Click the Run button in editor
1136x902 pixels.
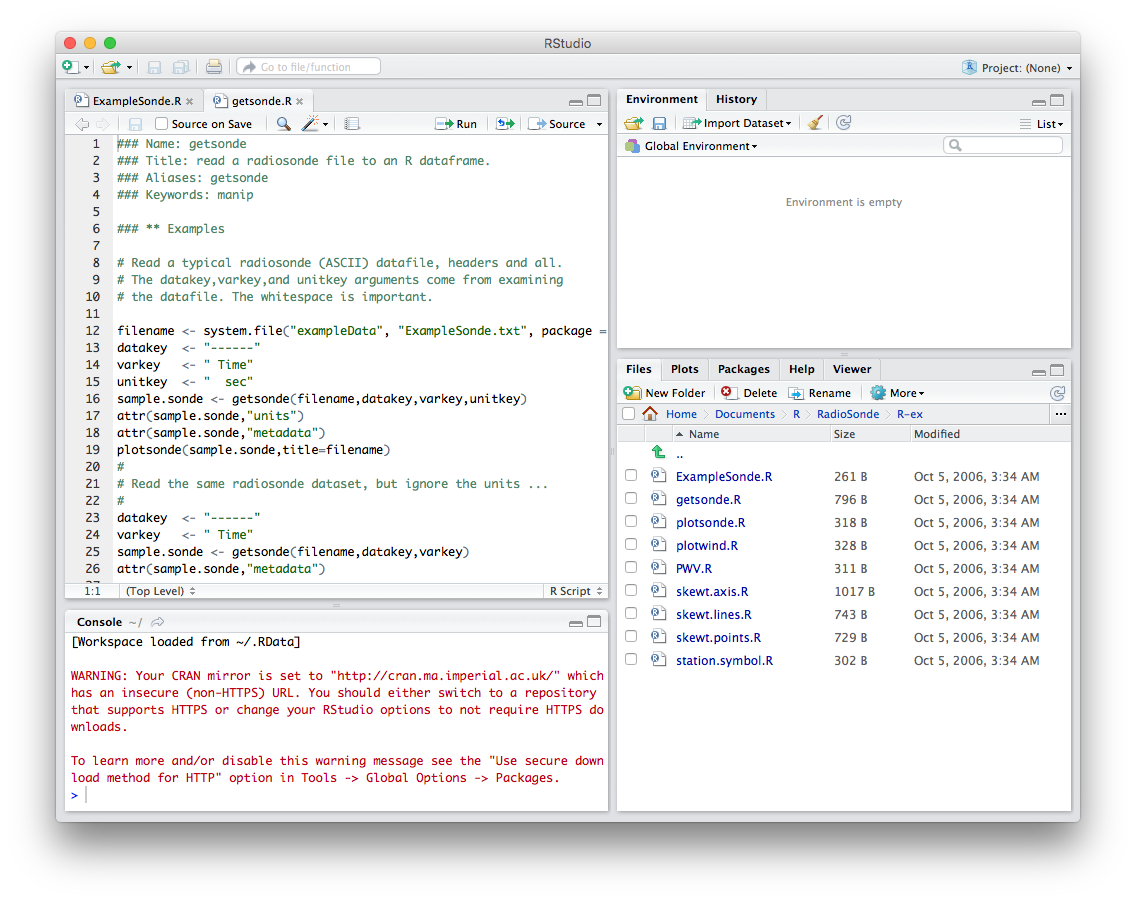click(457, 124)
